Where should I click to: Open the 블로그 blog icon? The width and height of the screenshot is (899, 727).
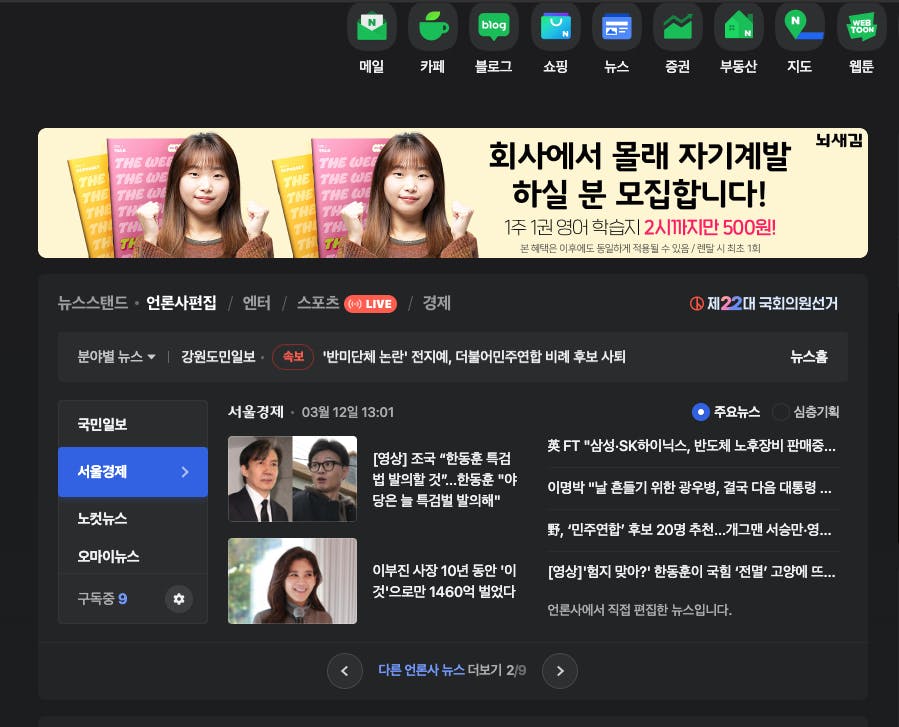click(494, 26)
